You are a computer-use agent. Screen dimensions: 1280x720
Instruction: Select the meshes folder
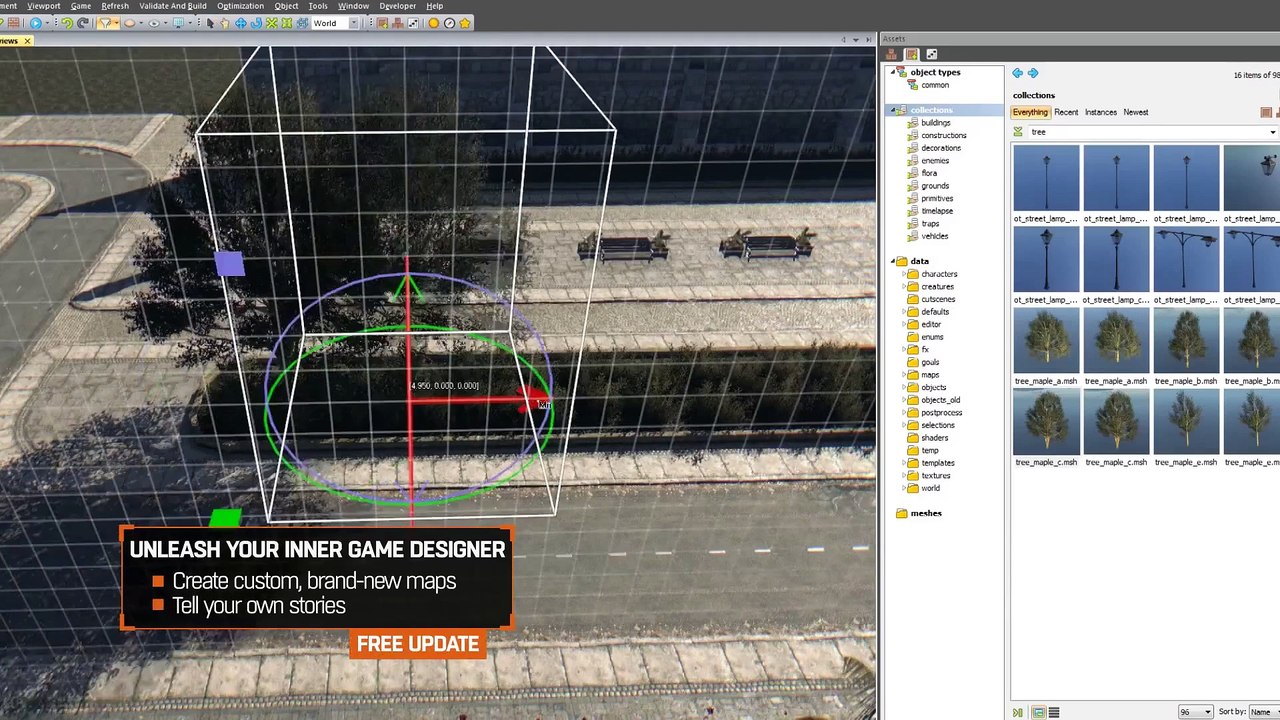coord(926,513)
